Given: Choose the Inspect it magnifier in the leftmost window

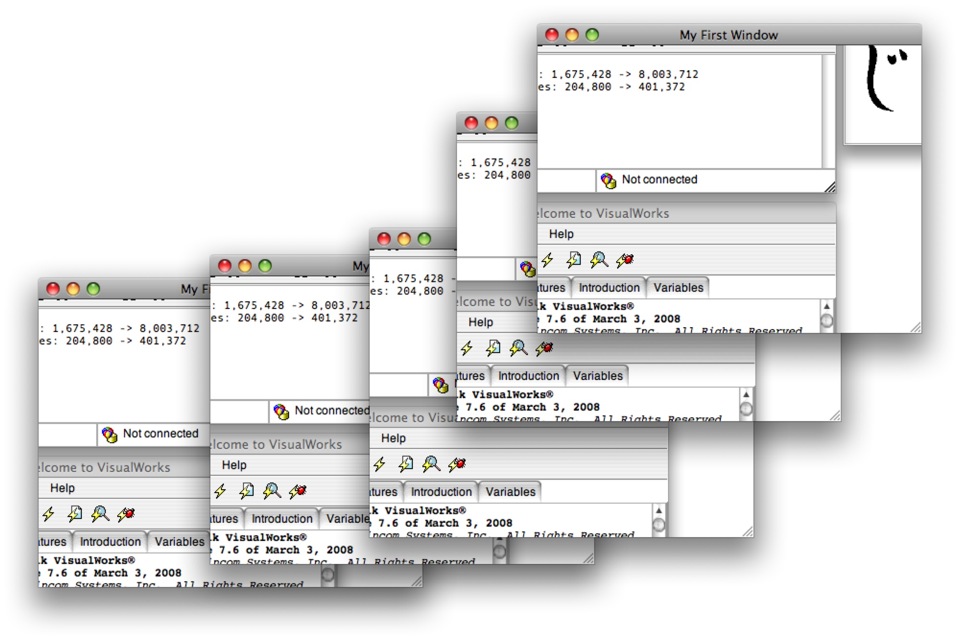Looking at the screenshot, I should coord(100,514).
